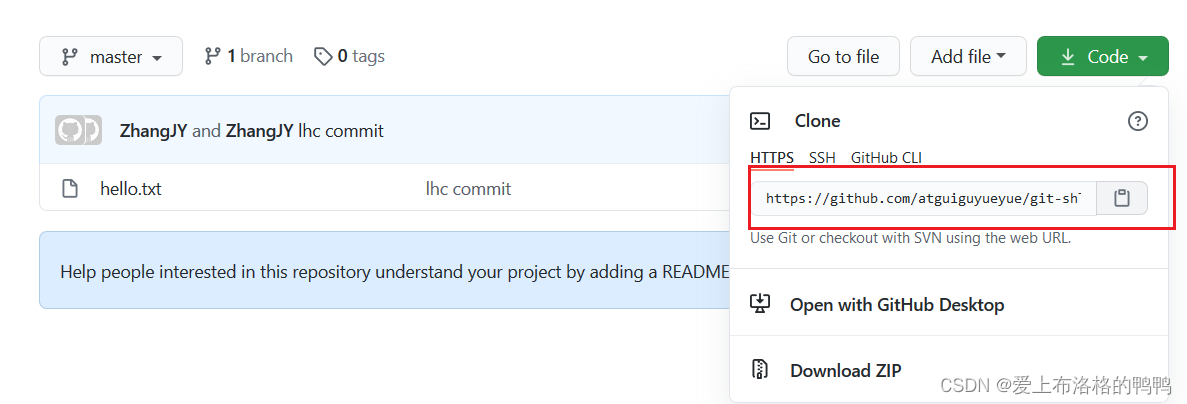This screenshot has height=404, width=1187.
Task: Open the lhc commit message in header
Action: pos(341,131)
